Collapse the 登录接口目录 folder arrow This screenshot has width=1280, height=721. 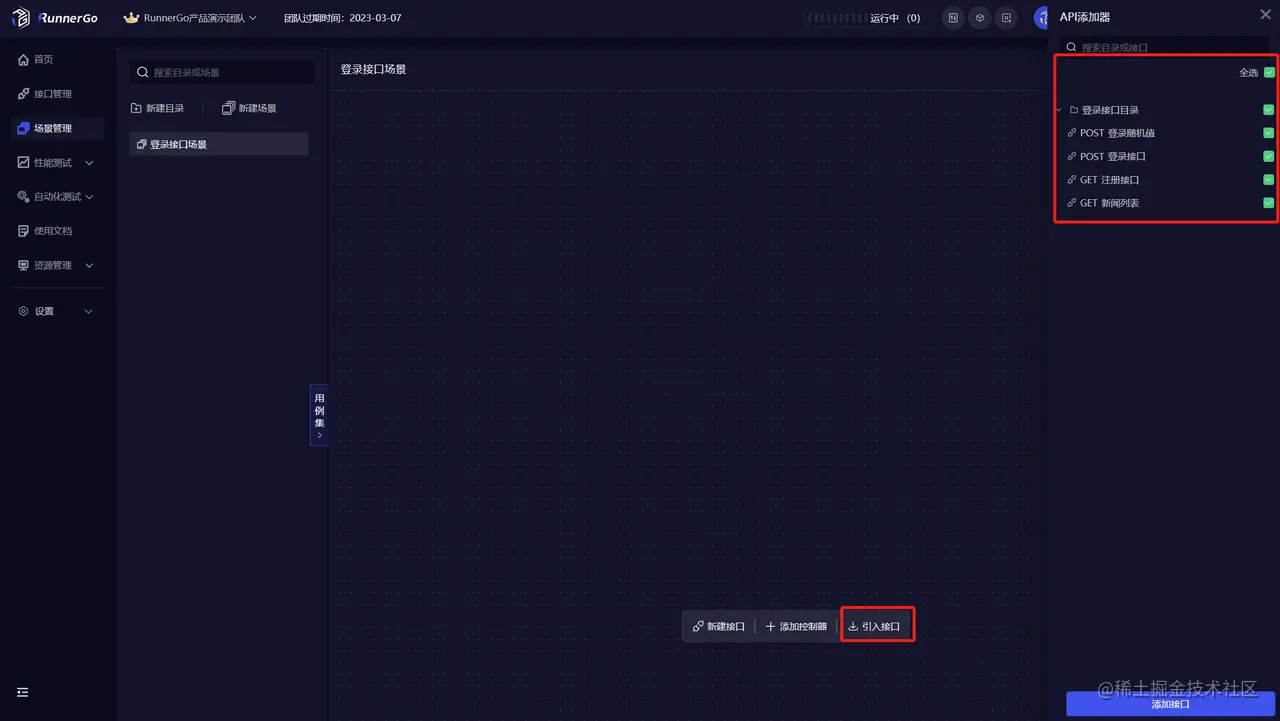(1059, 110)
